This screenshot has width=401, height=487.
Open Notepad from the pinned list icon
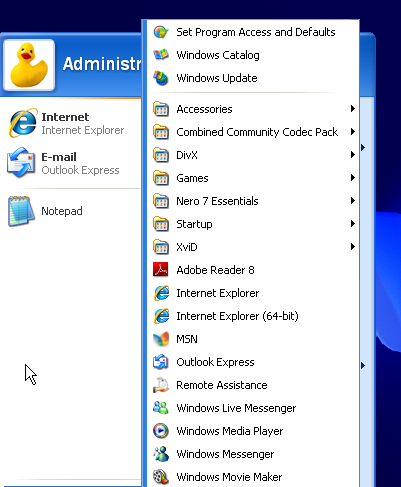click(21, 211)
